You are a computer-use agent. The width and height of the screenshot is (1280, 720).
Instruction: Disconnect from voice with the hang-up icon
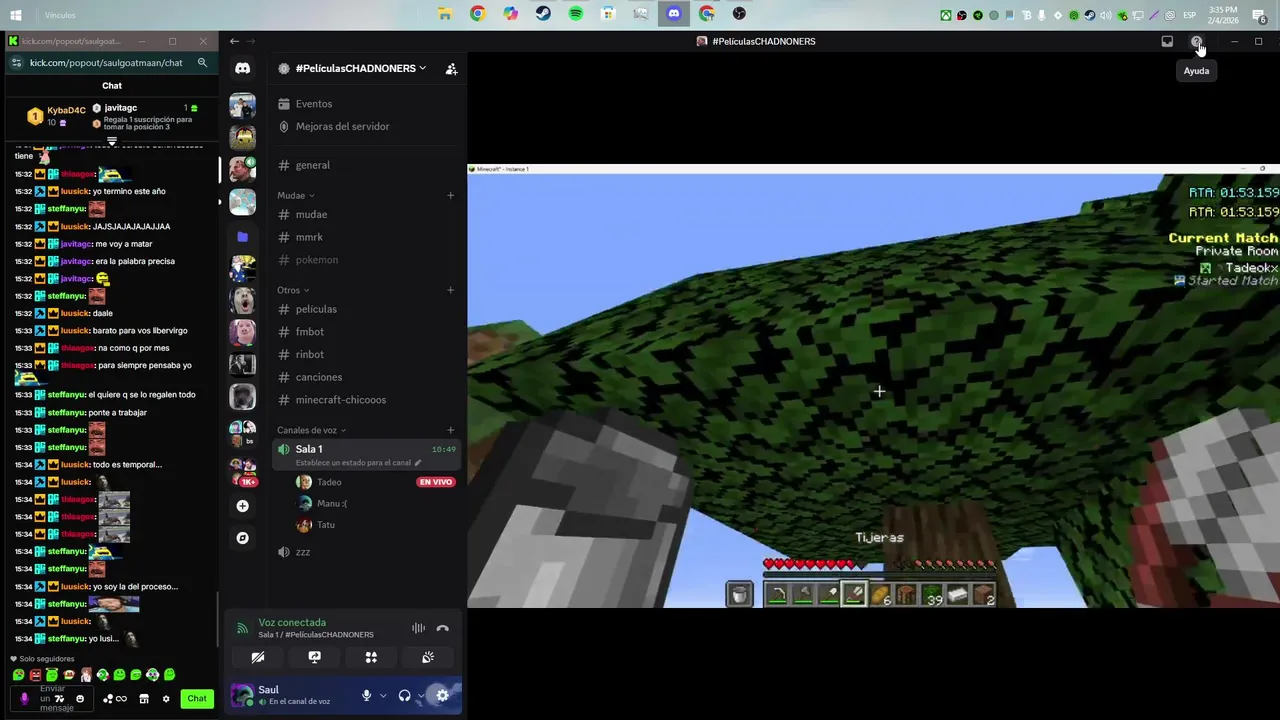pyautogui.click(x=442, y=628)
